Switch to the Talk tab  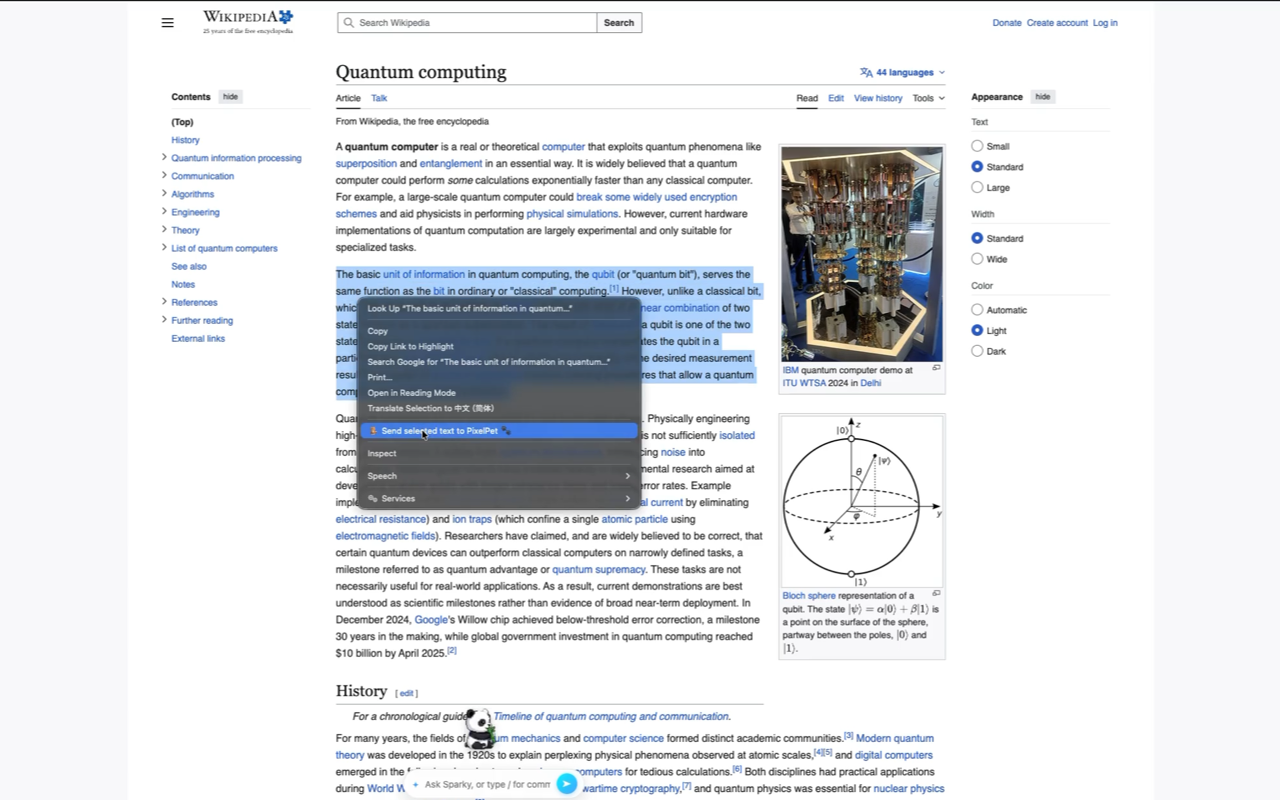coord(379,98)
